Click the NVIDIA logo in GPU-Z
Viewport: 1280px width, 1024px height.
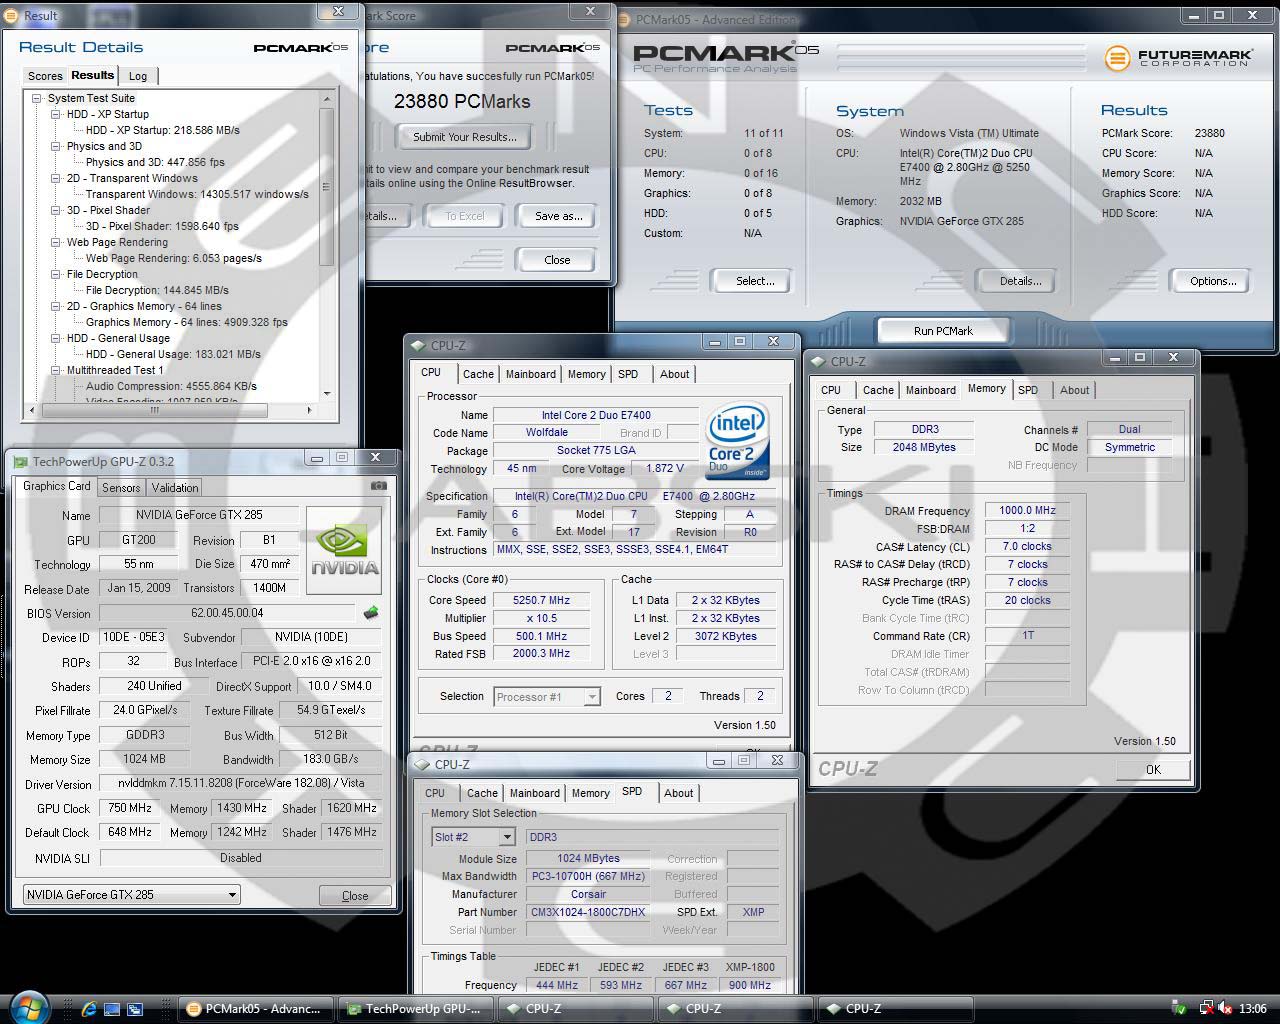(x=344, y=551)
